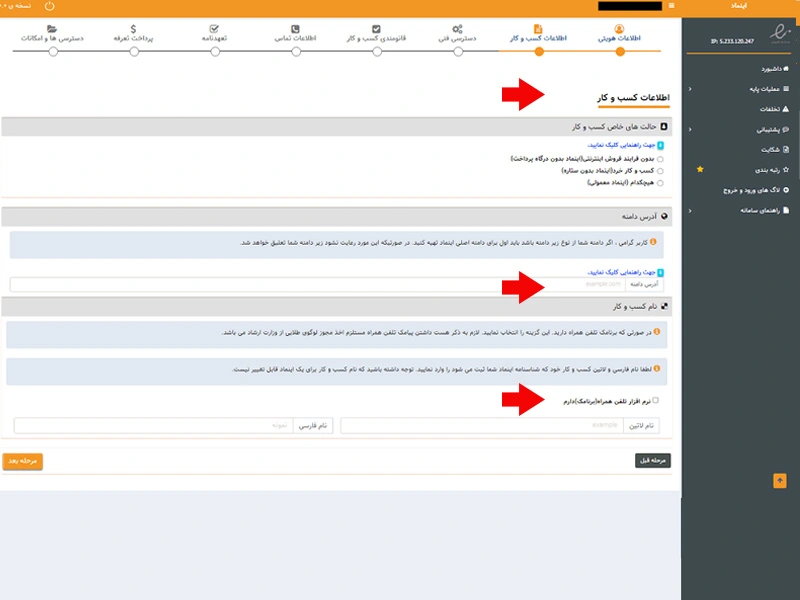This screenshot has height=600, width=800.
Task: Click the اینماد title in the top bar
Action: (x=738, y=6)
